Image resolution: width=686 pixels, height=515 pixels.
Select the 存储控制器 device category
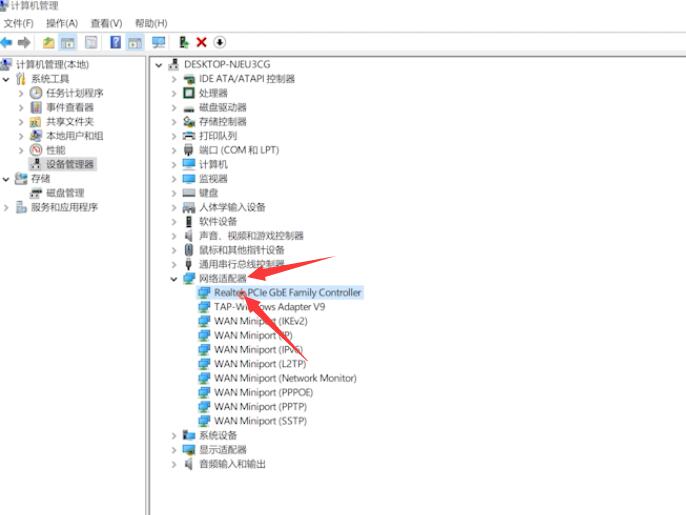[x=223, y=122]
